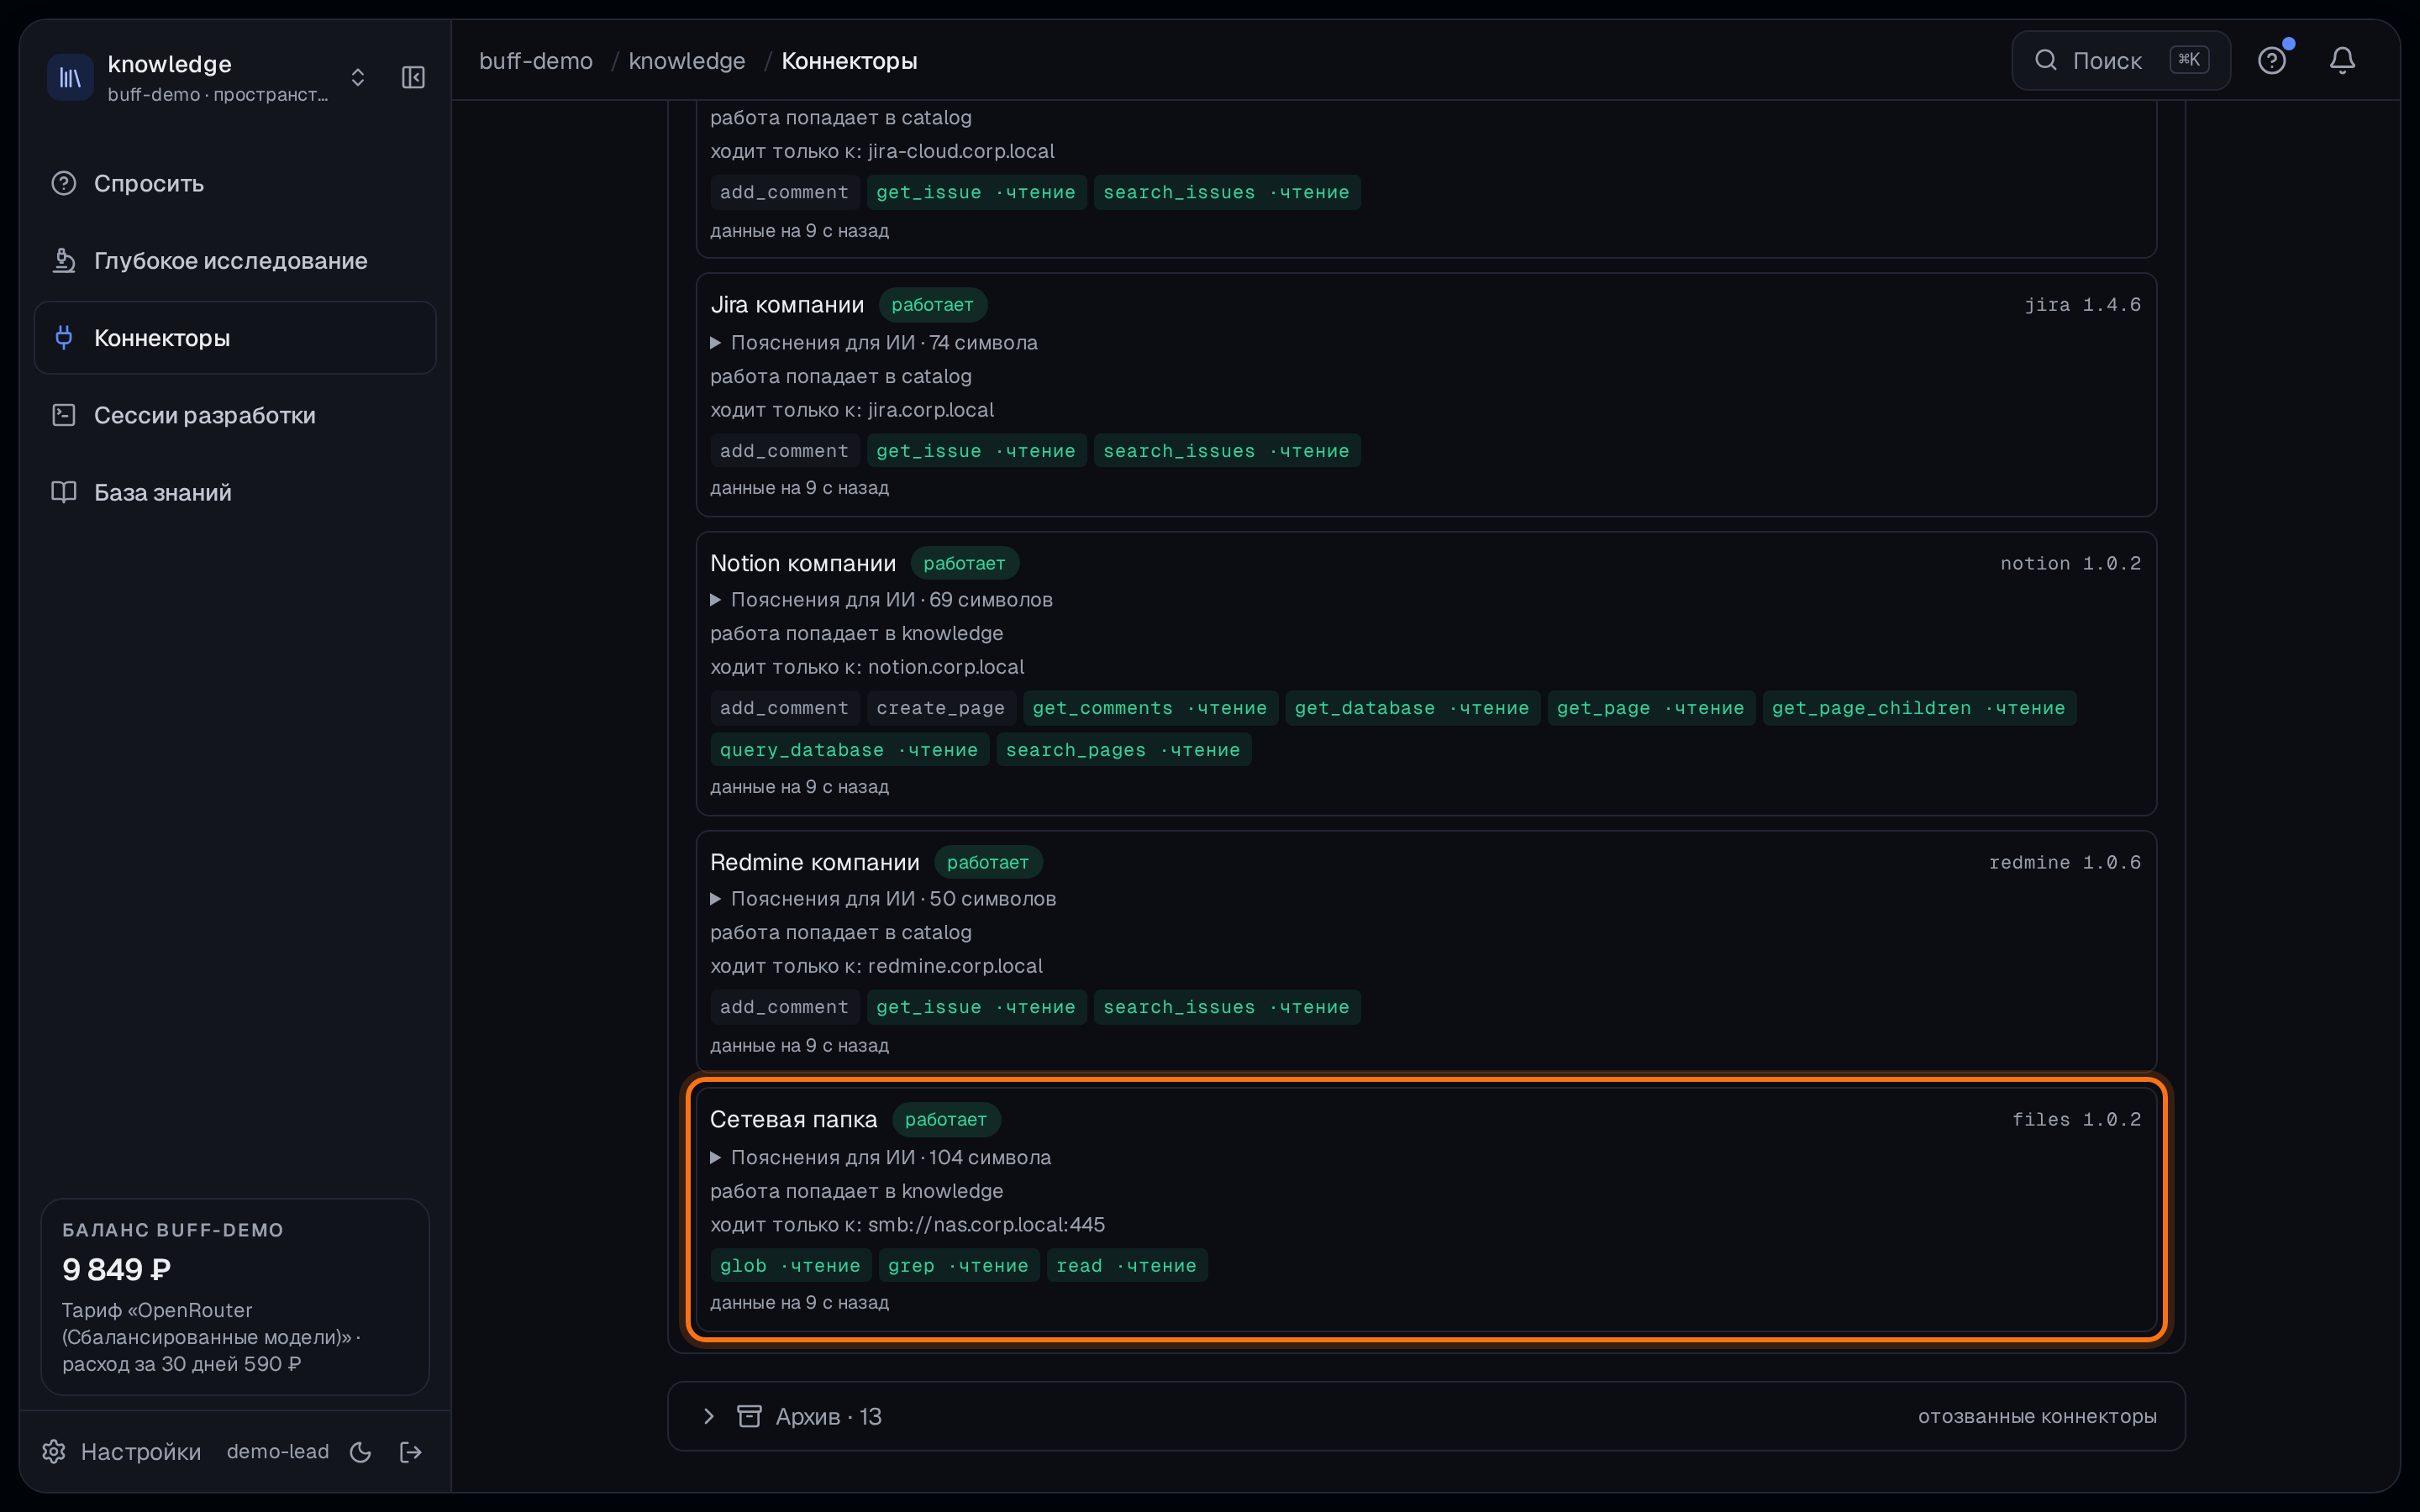The image size is (2420, 1512).
Task: Open Сессии разработки section
Action: click(235, 415)
